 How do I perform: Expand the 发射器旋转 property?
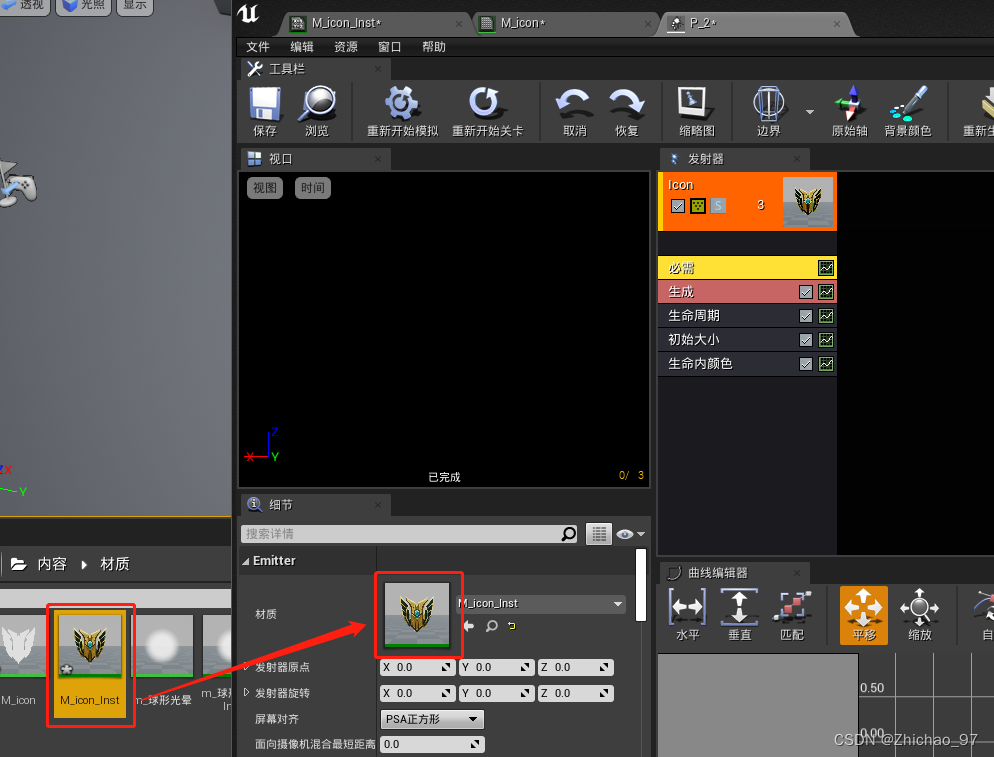tap(246, 692)
